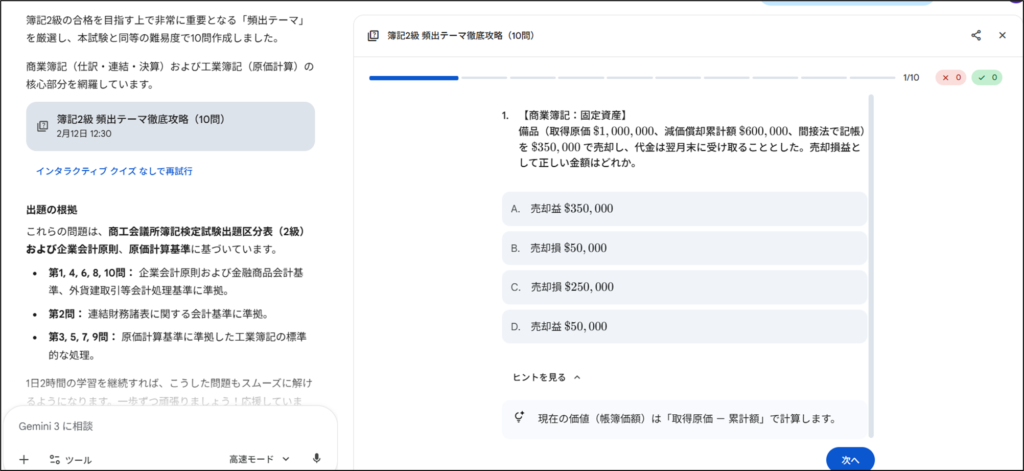Image resolution: width=1024 pixels, height=471 pixels.
Task: Click インタラクティブ クイズ なしで再試行 link
Action: (114, 171)
